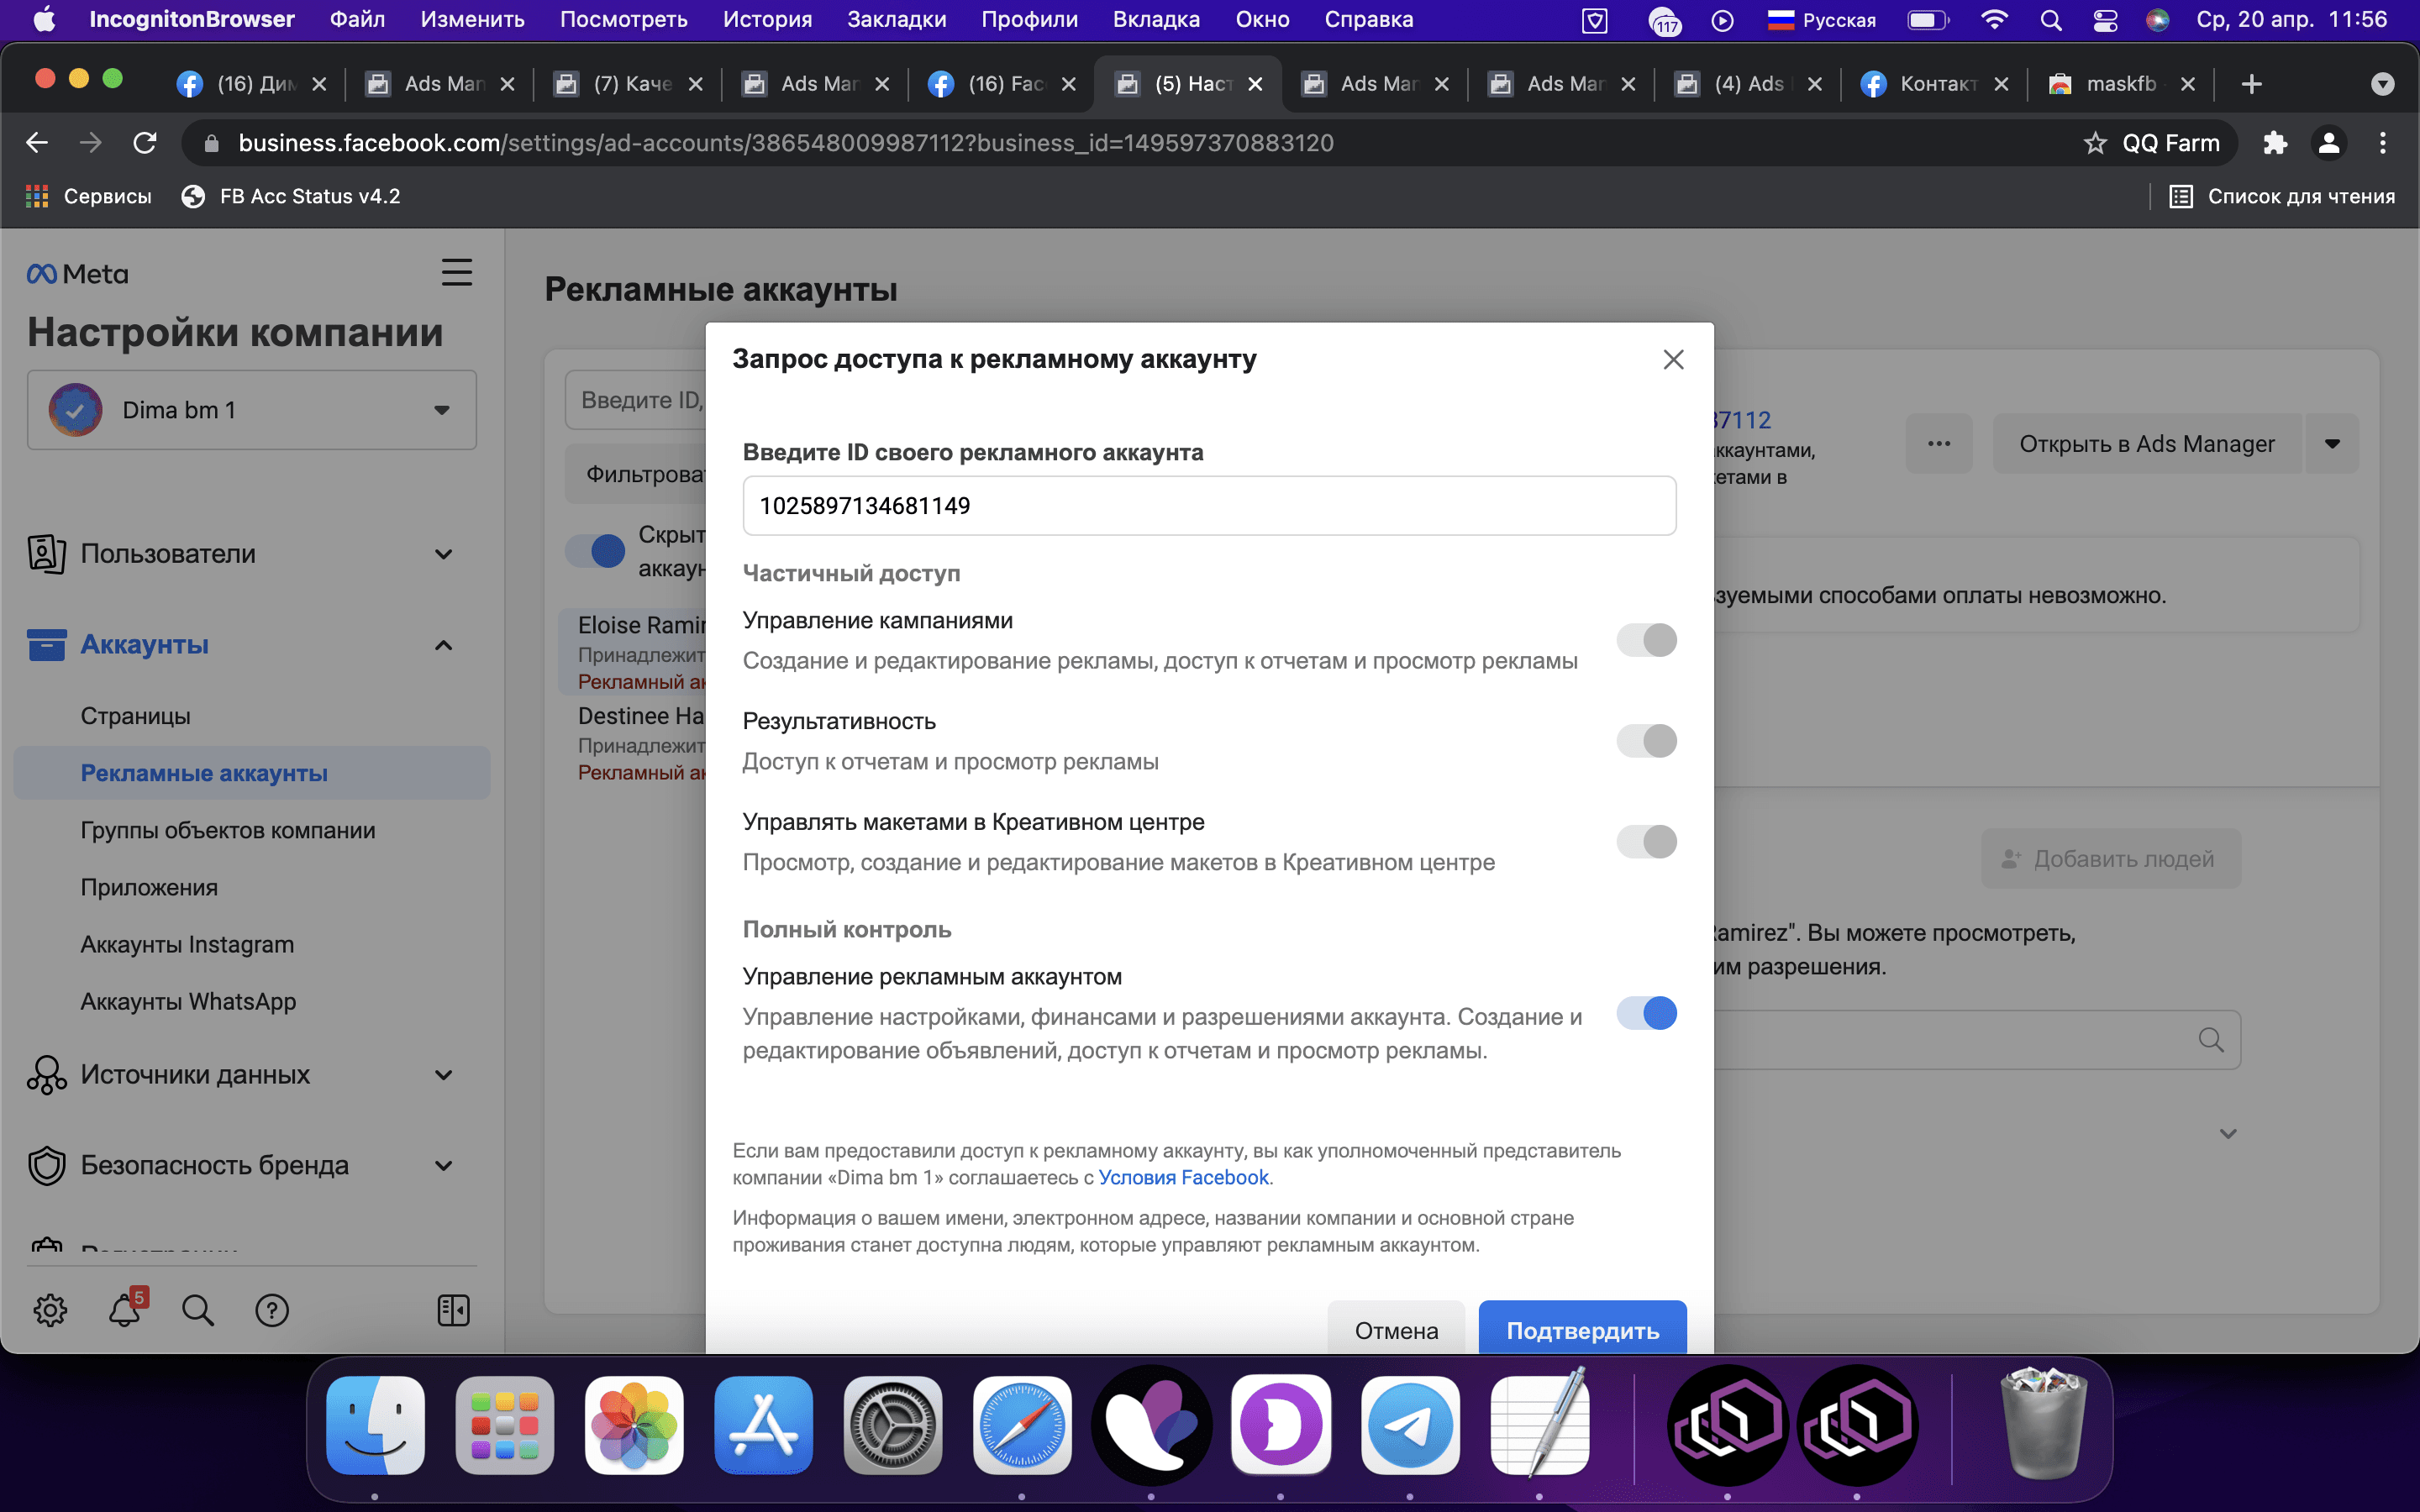Select Аккаунты Instagram in sidebar
This screenshot has height=1512, width=2420.
[187, 944]
